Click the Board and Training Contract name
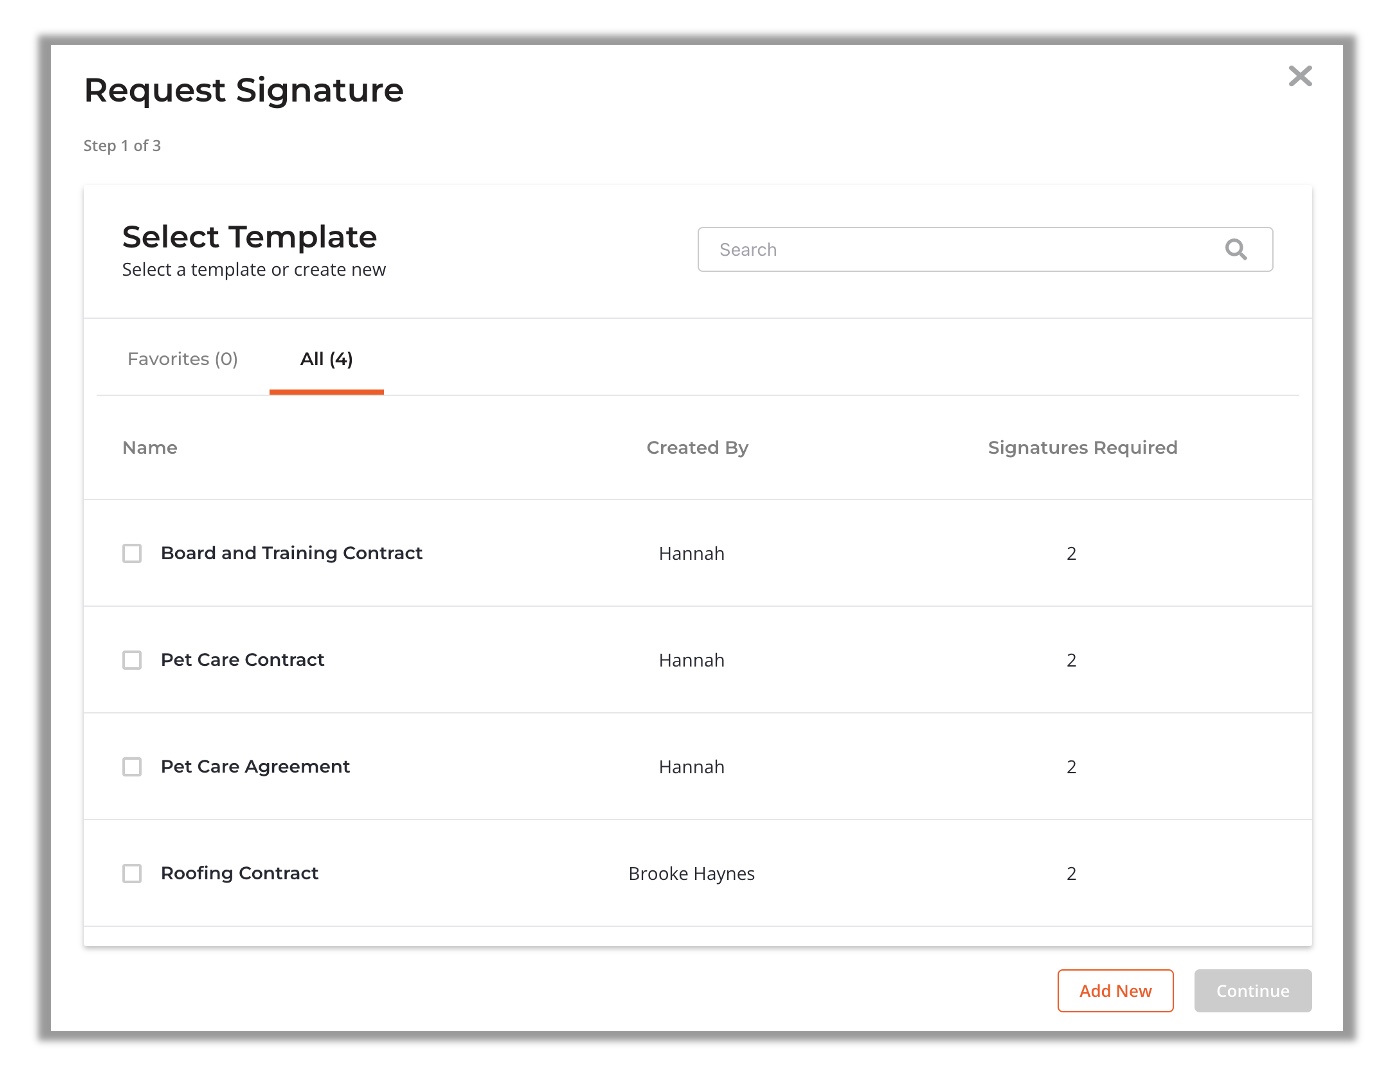Image resolution: width=1390 pixels, height=1066 pixels. pyautogui.click(x=292, y=553)
